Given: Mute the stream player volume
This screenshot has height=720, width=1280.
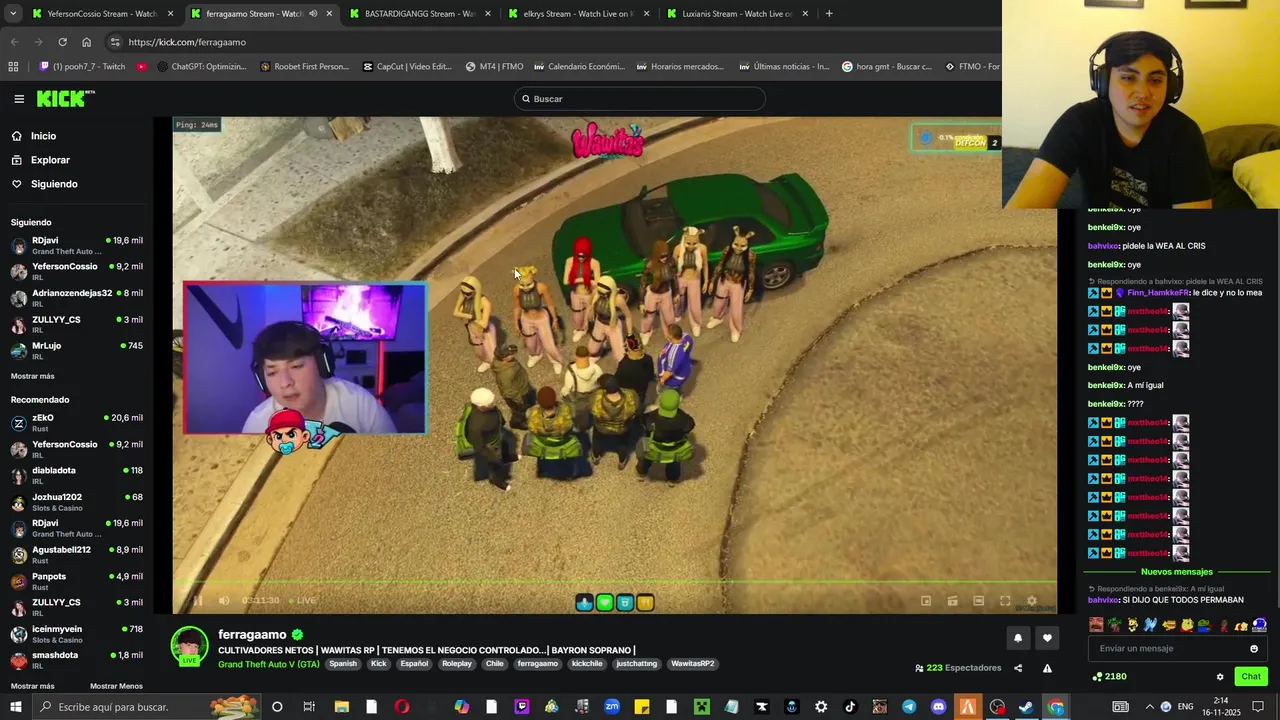Looking at the screenshot, I should (224, 600).
